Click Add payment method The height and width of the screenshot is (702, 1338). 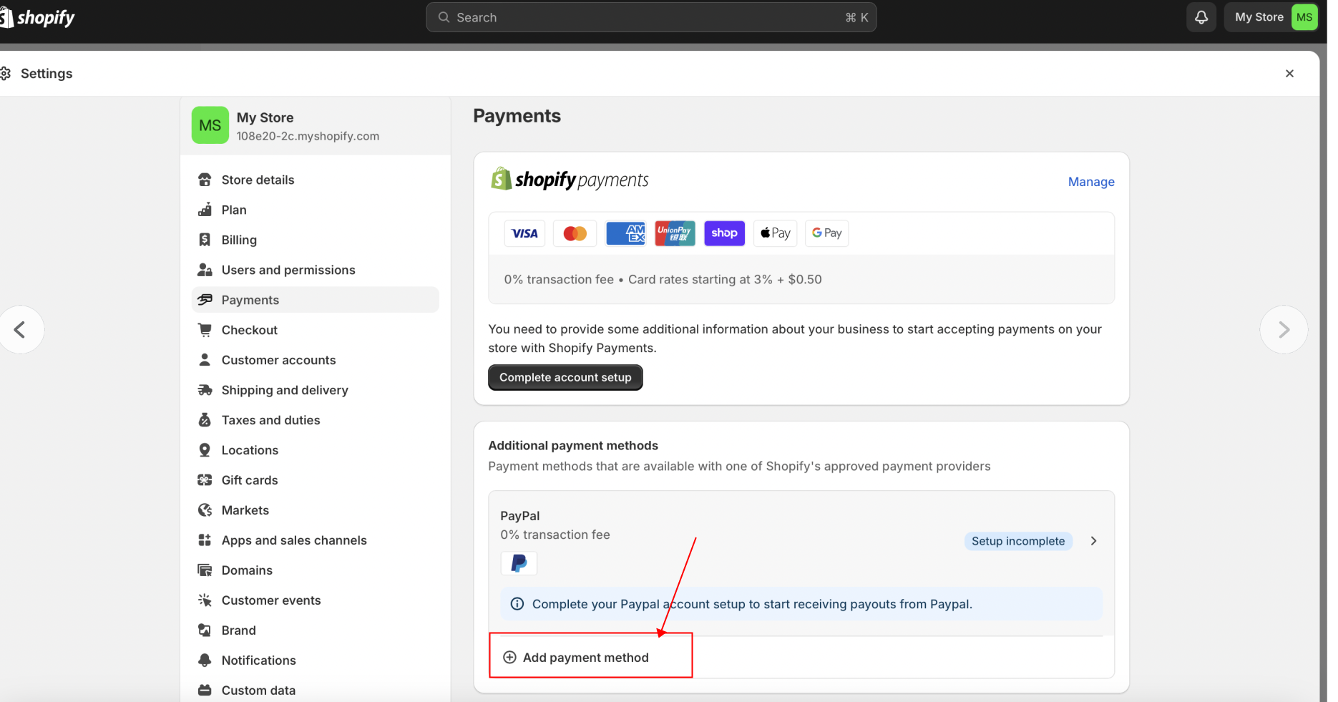585,657
